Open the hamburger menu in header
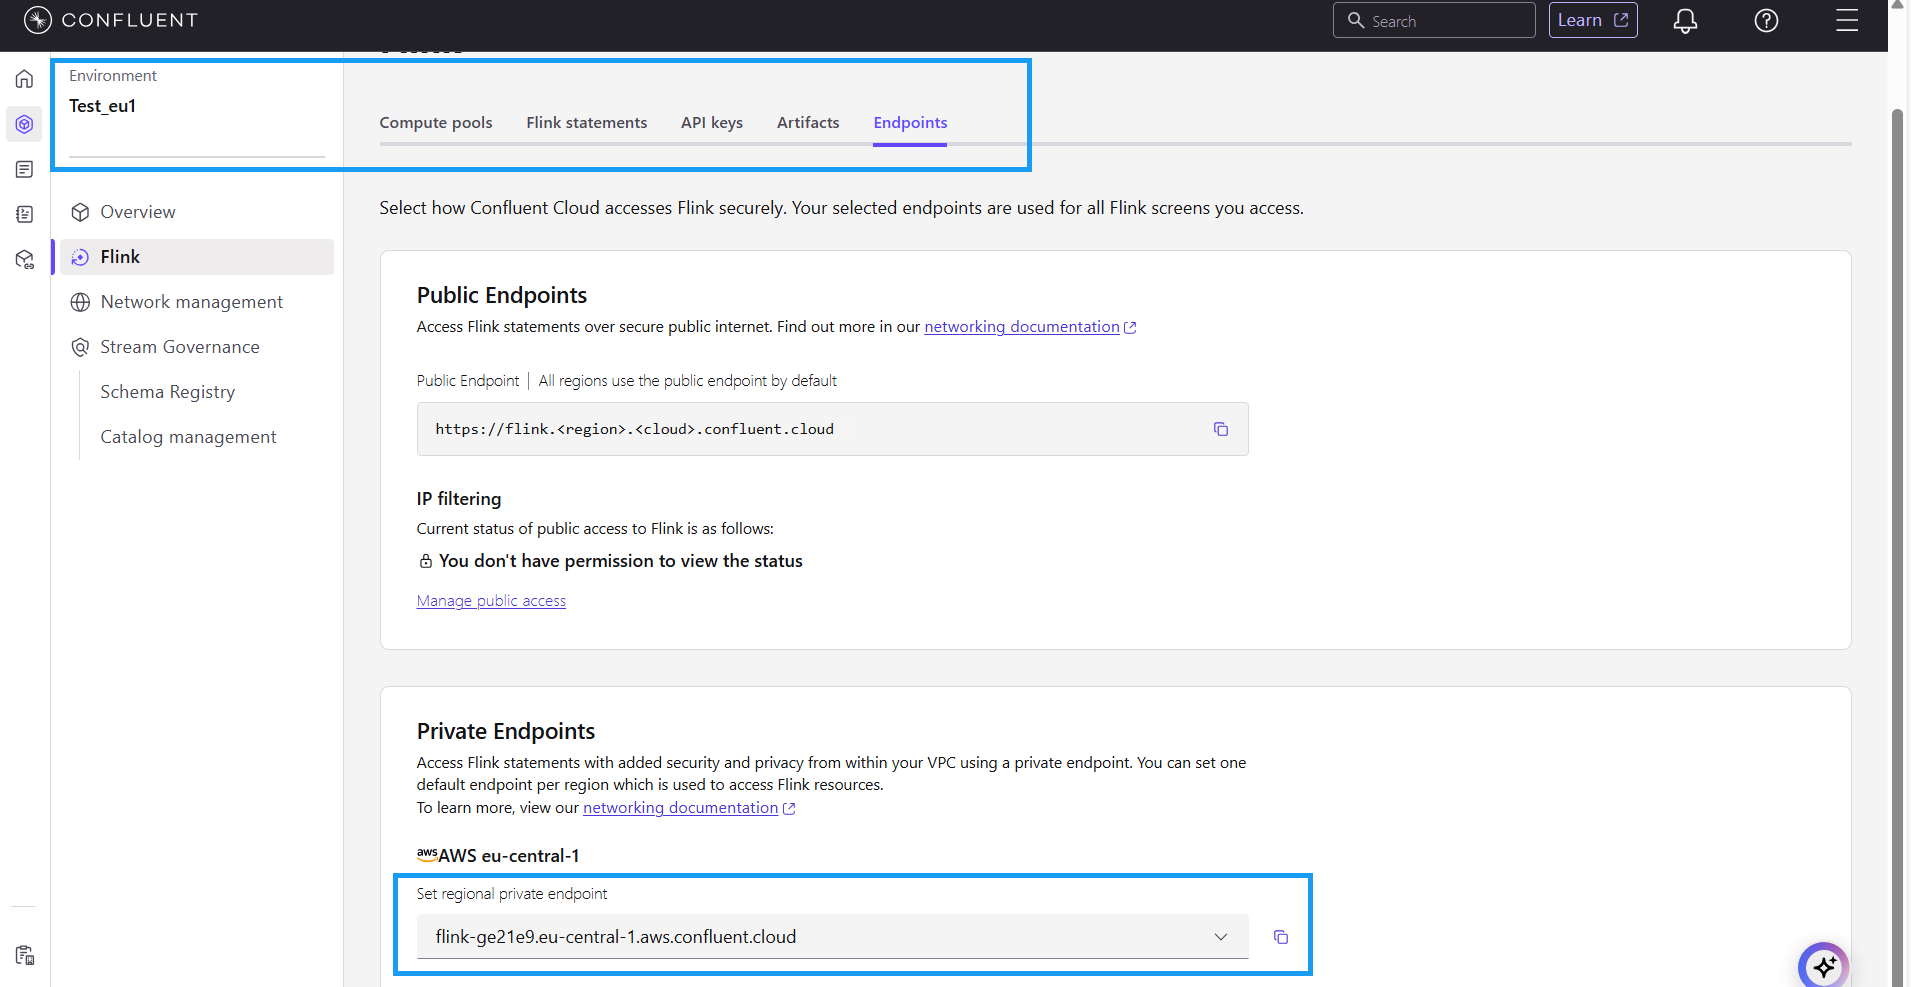This screenshot has width=1911, height=987. 1847,21
